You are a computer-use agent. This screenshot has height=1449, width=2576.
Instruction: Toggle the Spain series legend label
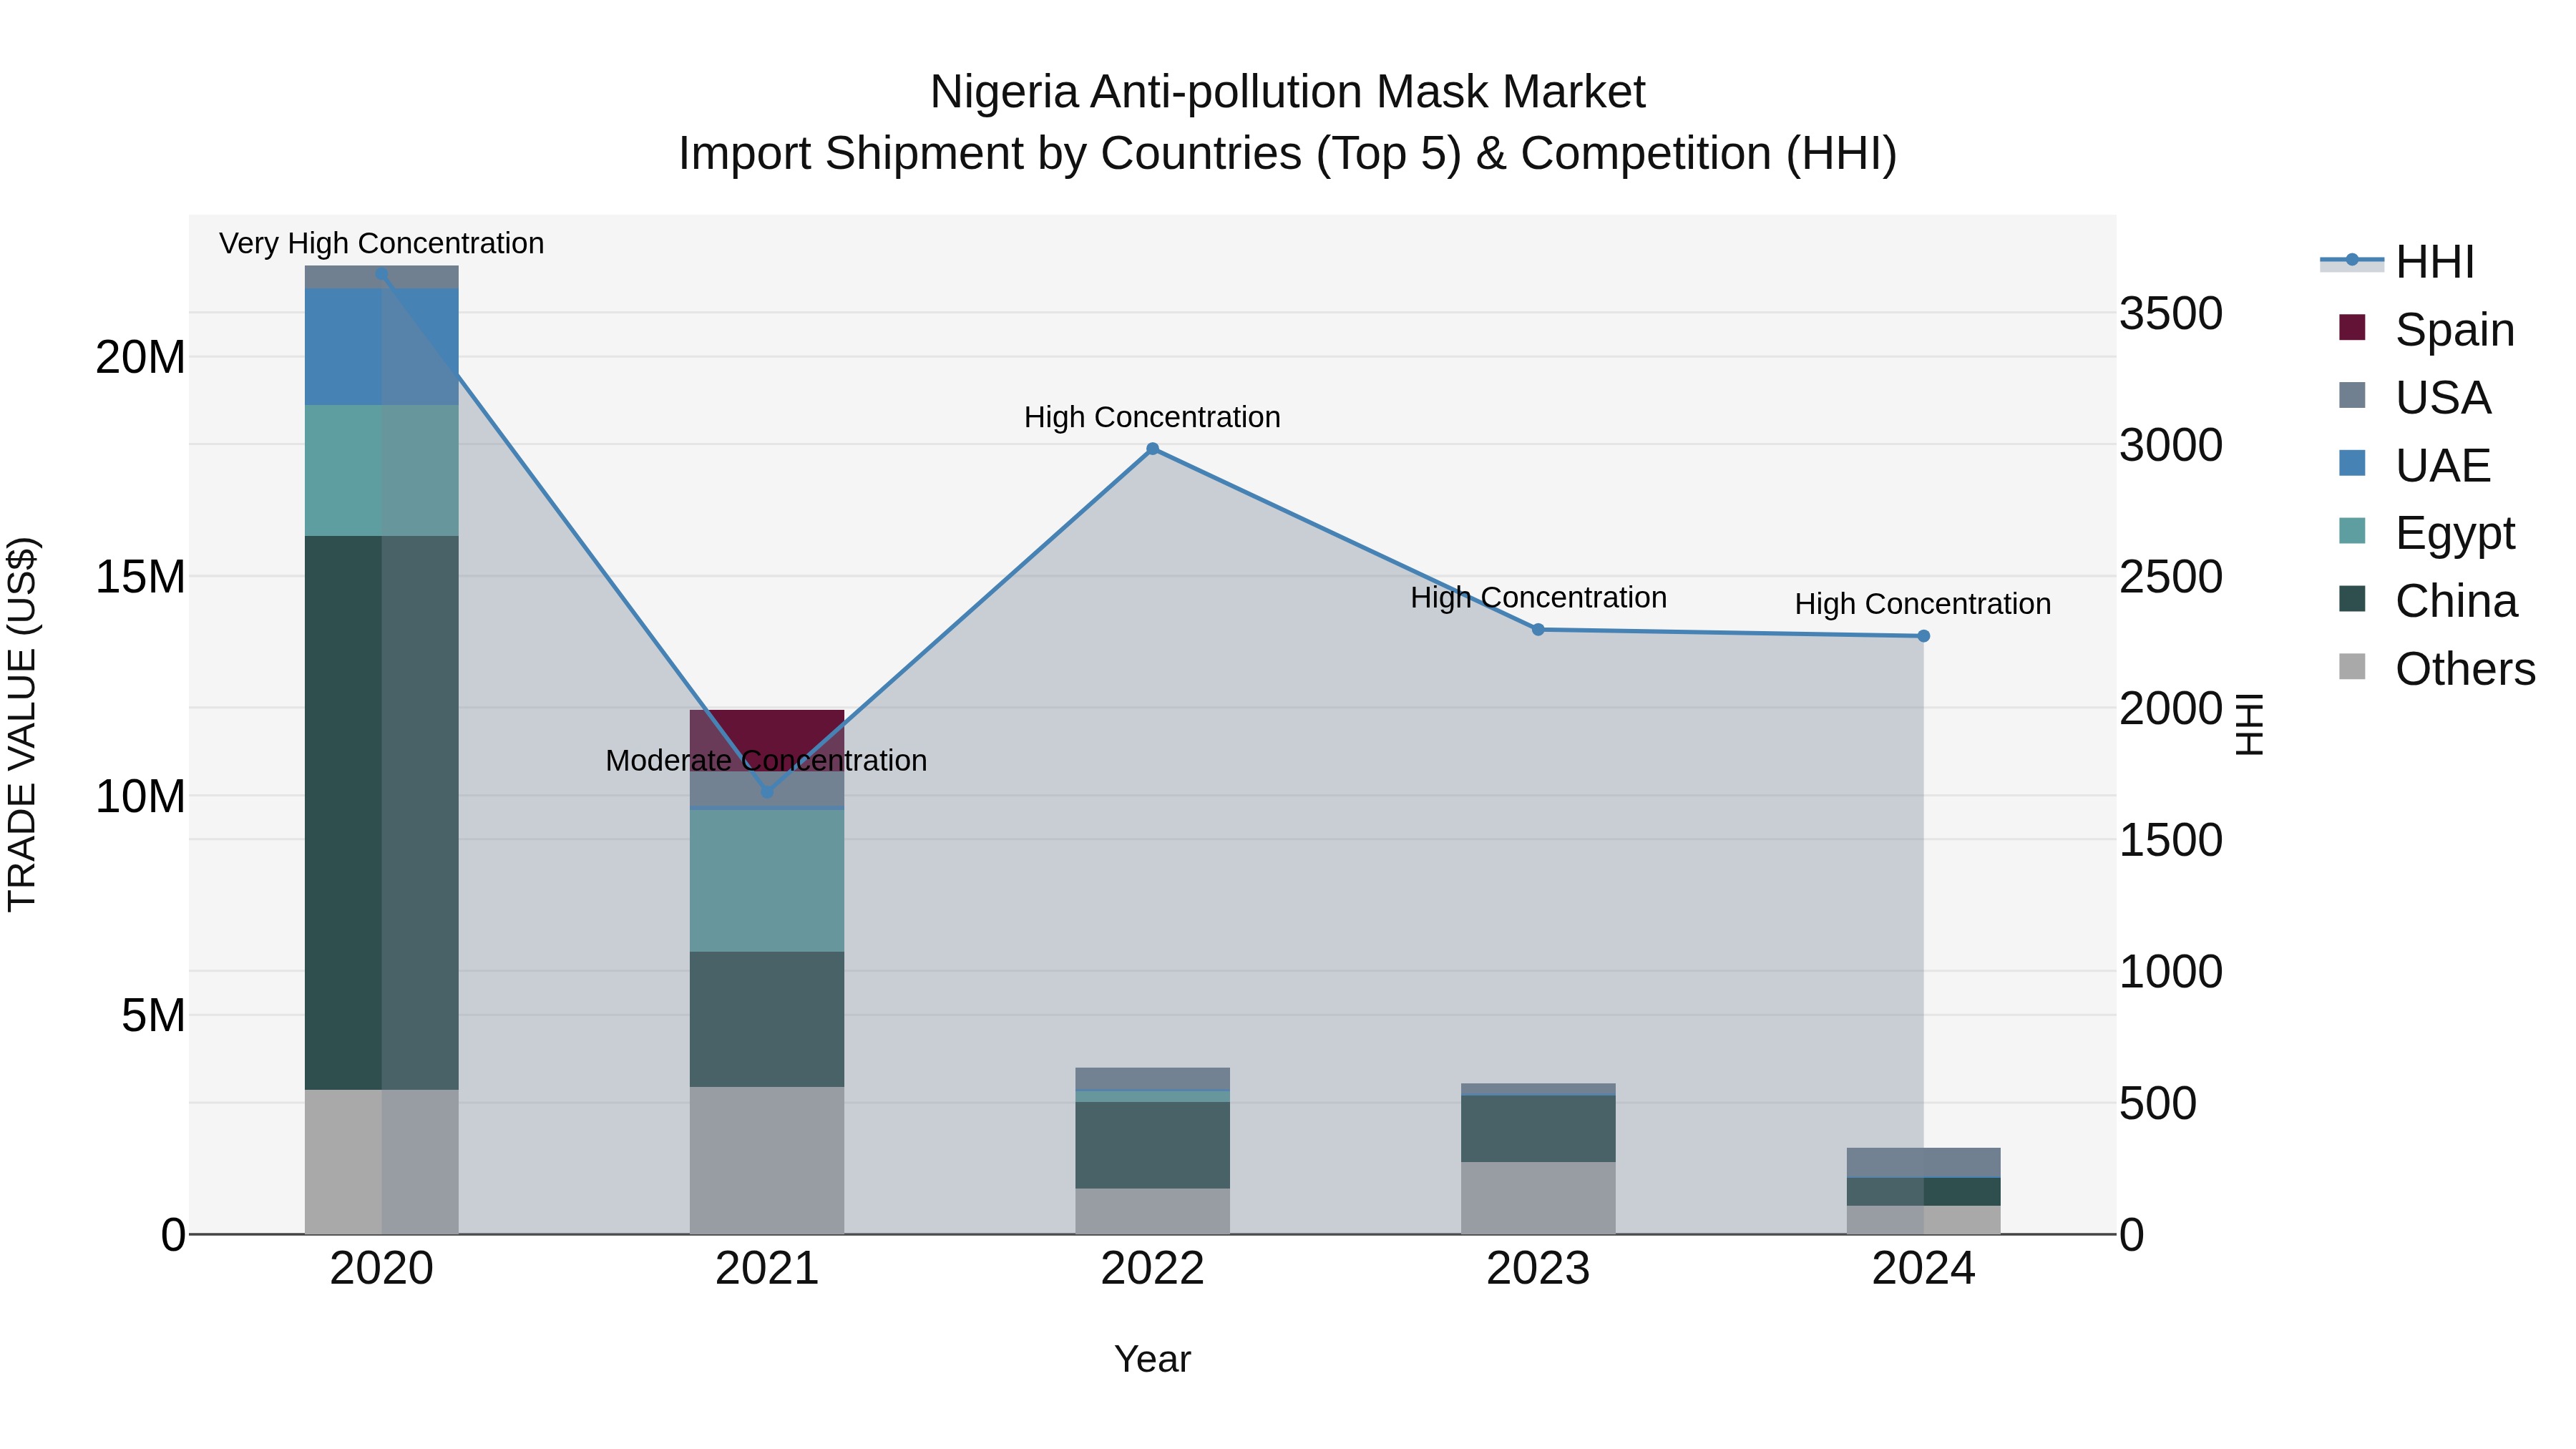pos(2455,330)
